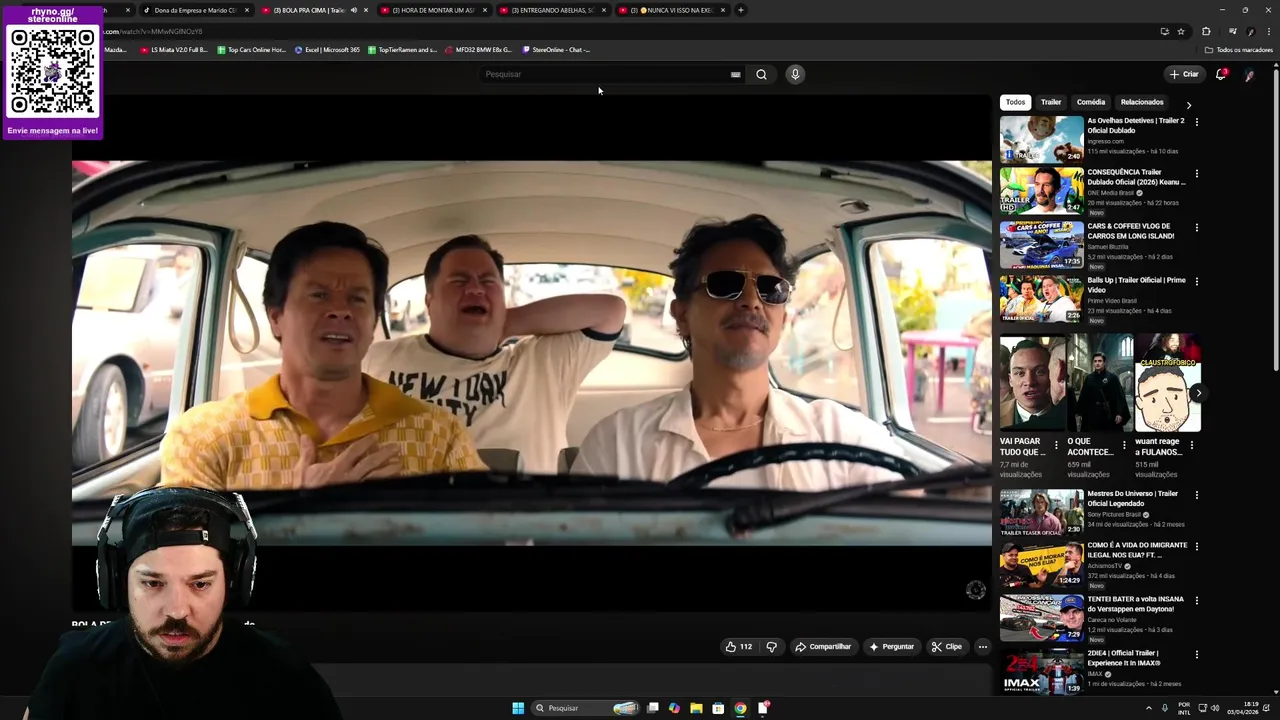
Task: Open Chrome extensions puzzle icon
Action: click(1206, 31)
